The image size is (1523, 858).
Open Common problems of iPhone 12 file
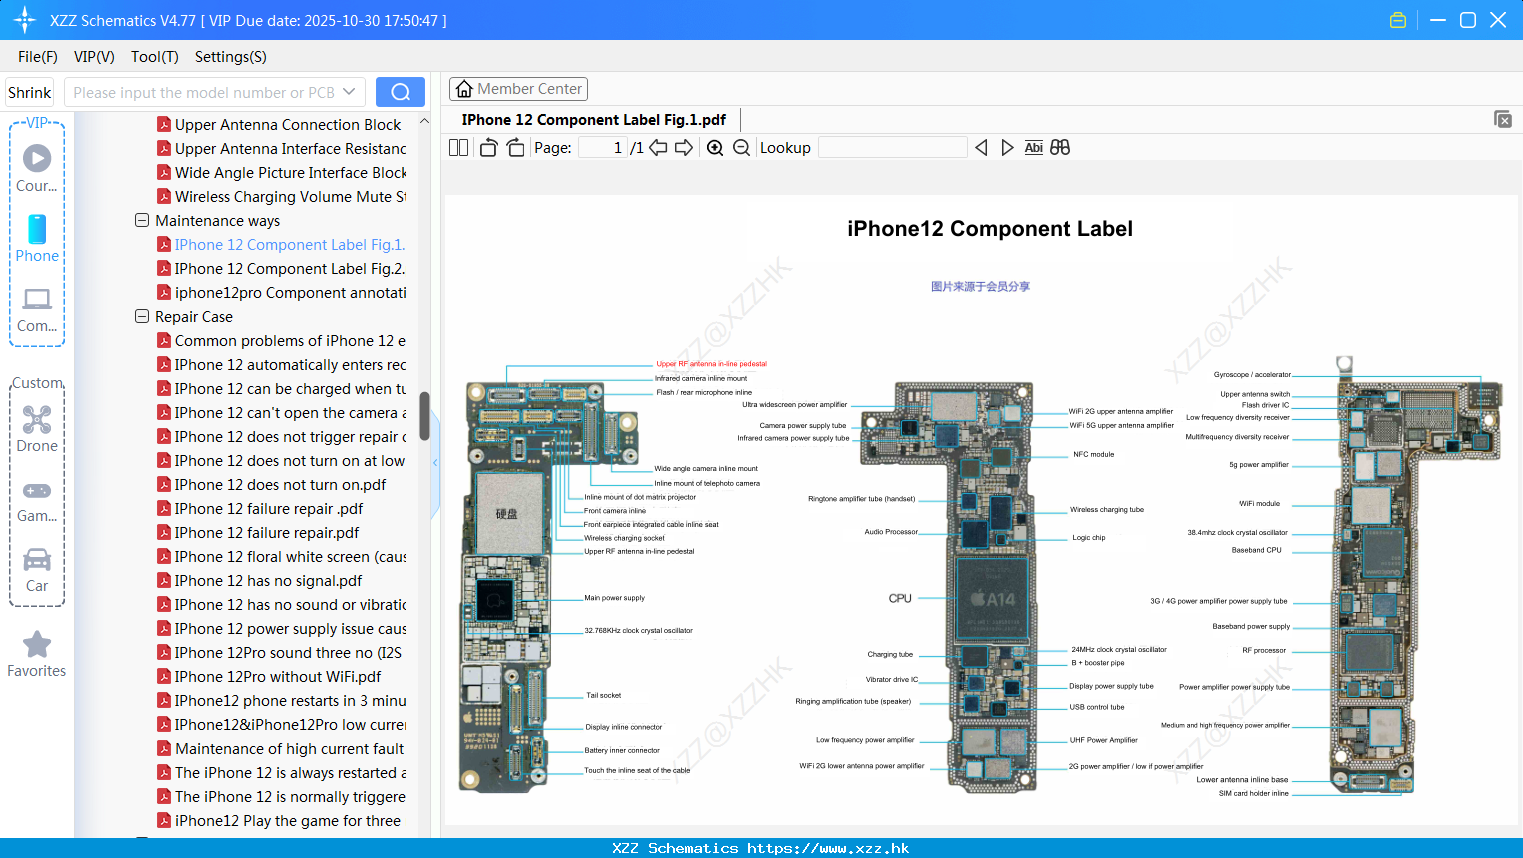point(282,340)
